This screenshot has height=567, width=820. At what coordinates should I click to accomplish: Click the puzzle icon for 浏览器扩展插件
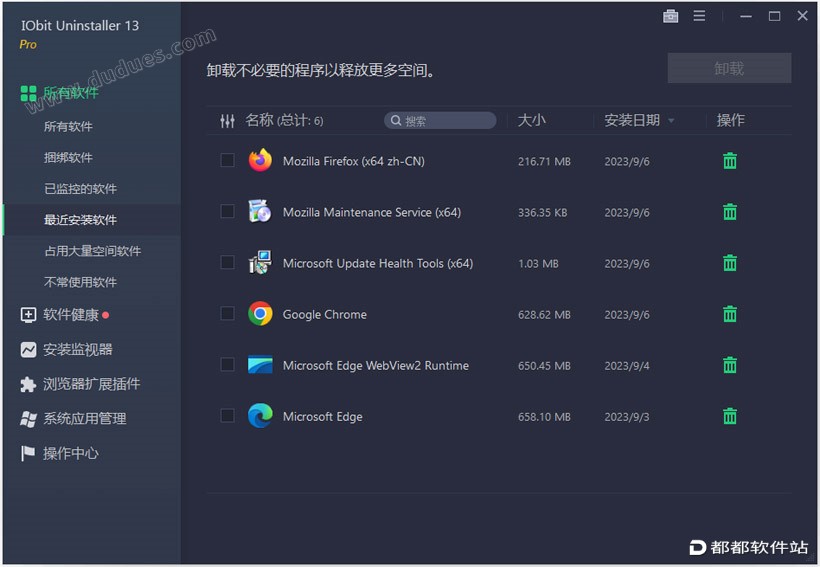click(28, 384)
